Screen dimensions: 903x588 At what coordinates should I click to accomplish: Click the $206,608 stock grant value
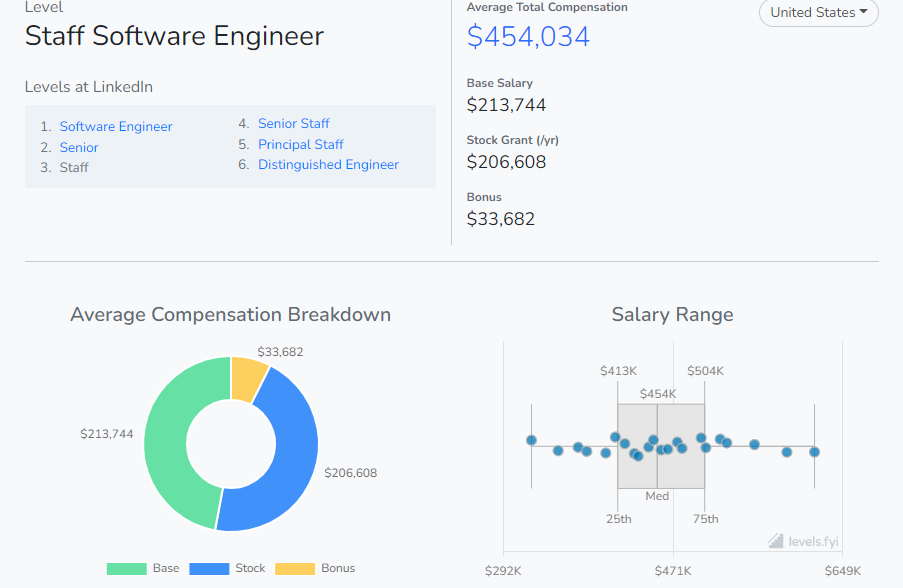(x=506, y=162)
